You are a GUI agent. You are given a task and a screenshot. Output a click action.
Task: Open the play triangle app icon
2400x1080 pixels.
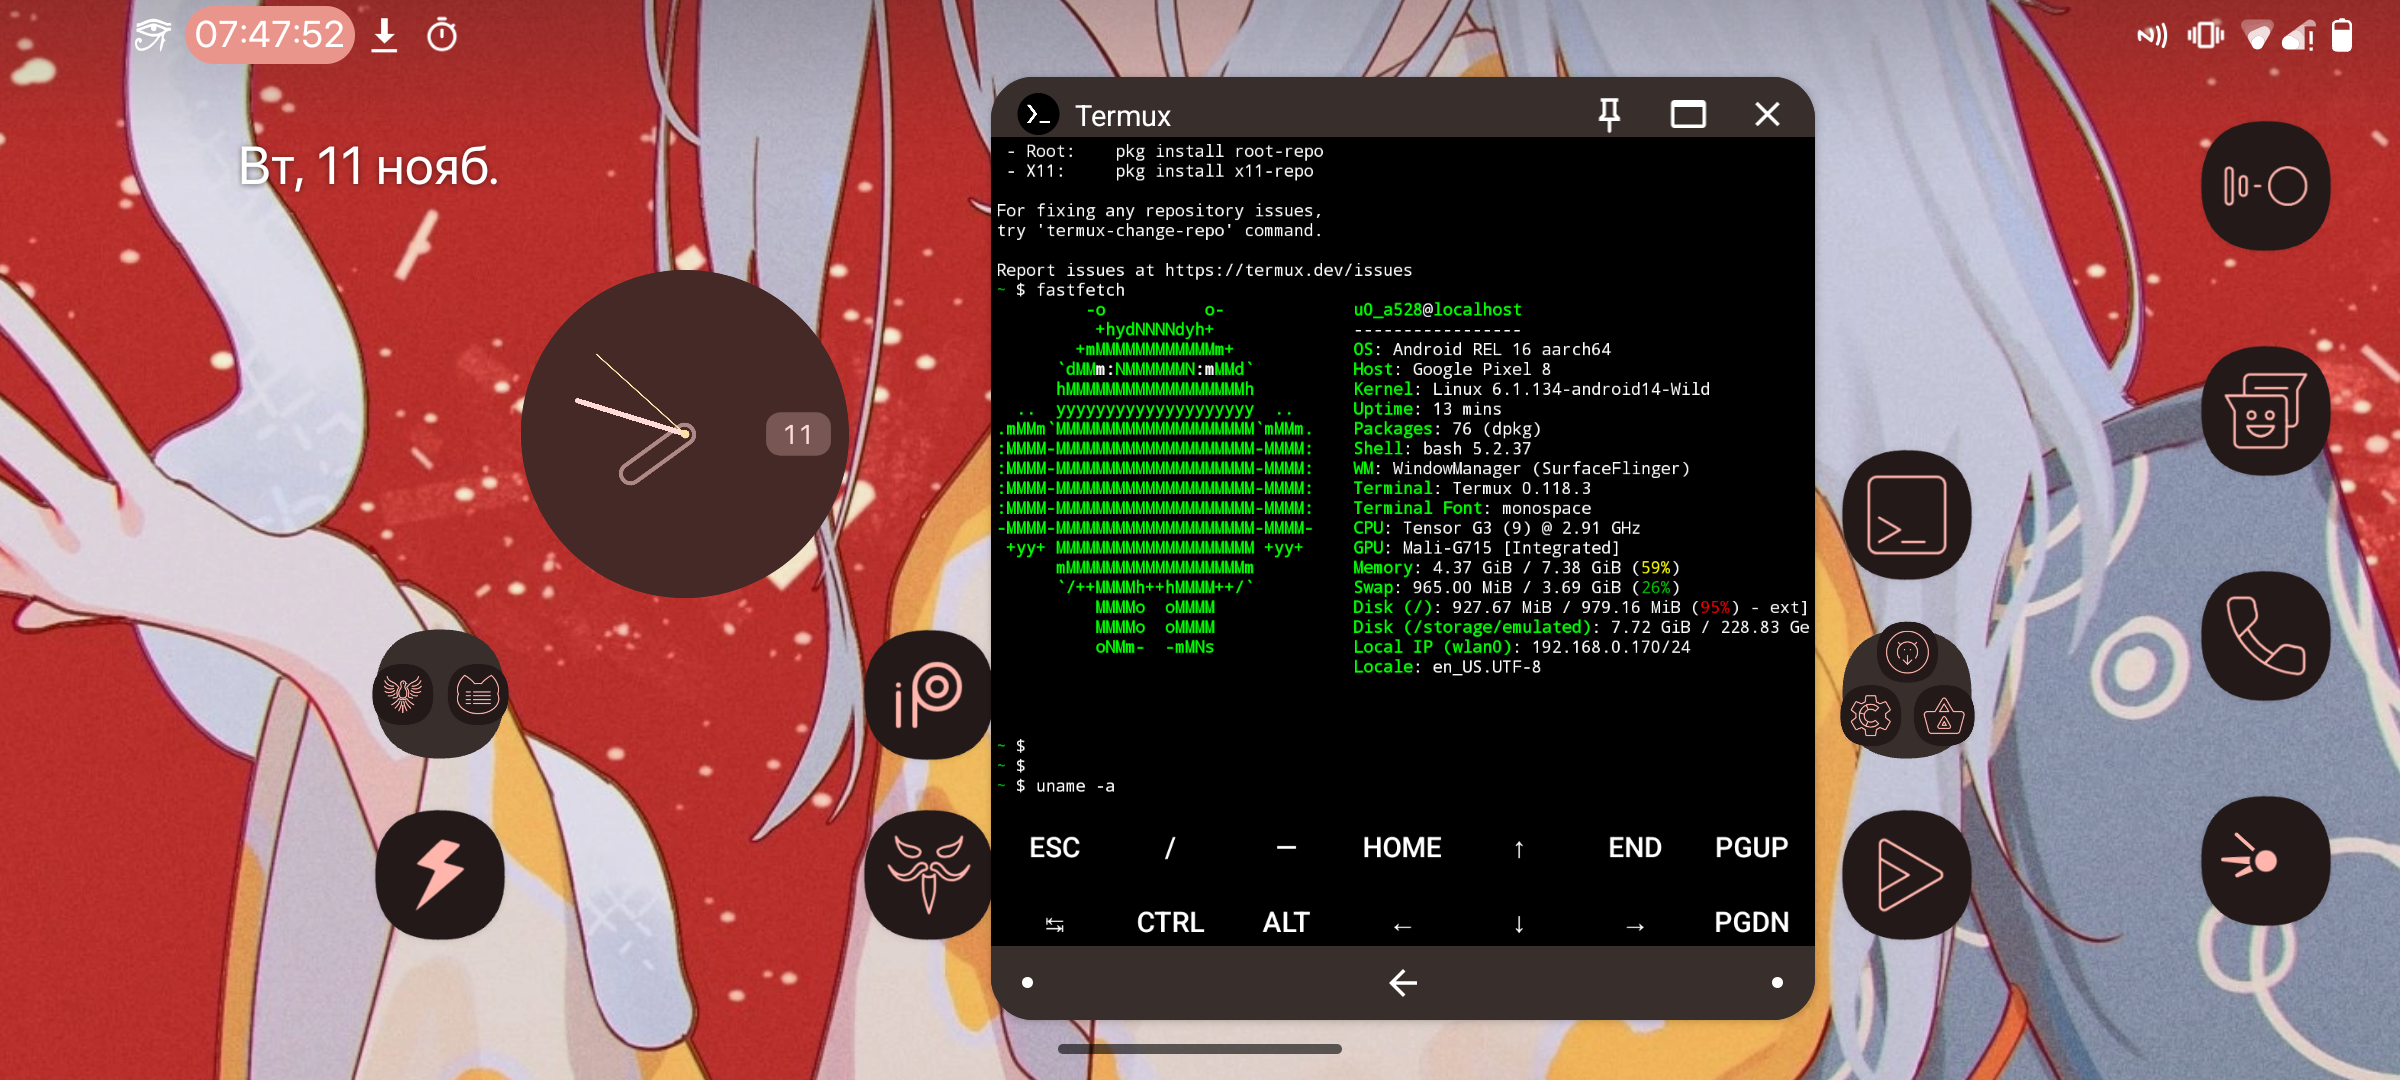(1906, 874)
